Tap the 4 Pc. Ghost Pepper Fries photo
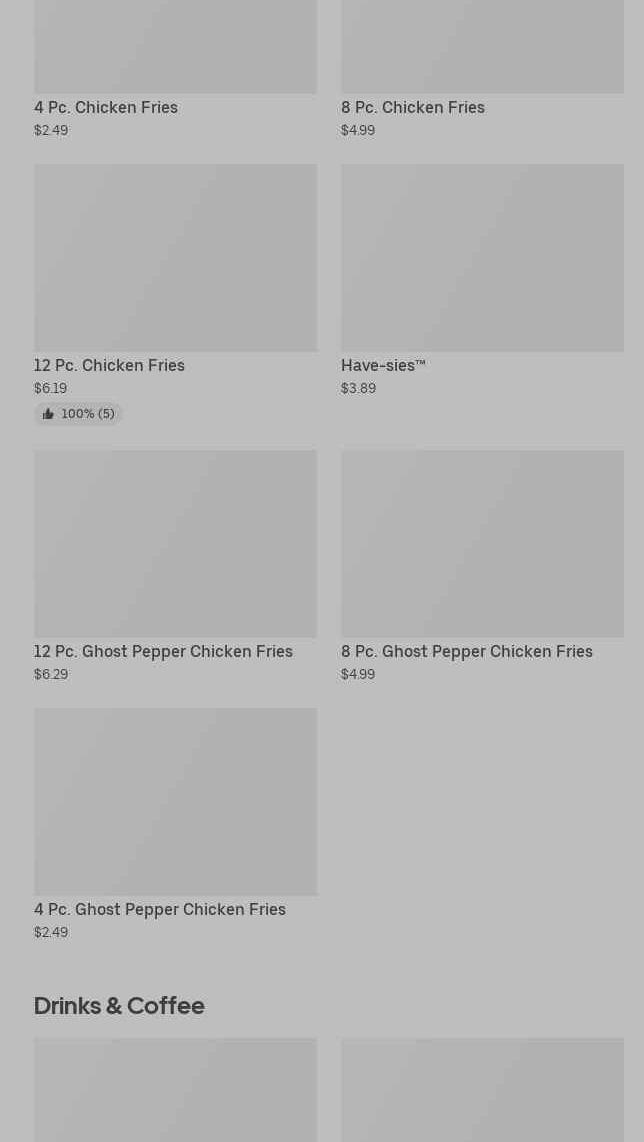 pyautogui.click(x=176, y=801)
